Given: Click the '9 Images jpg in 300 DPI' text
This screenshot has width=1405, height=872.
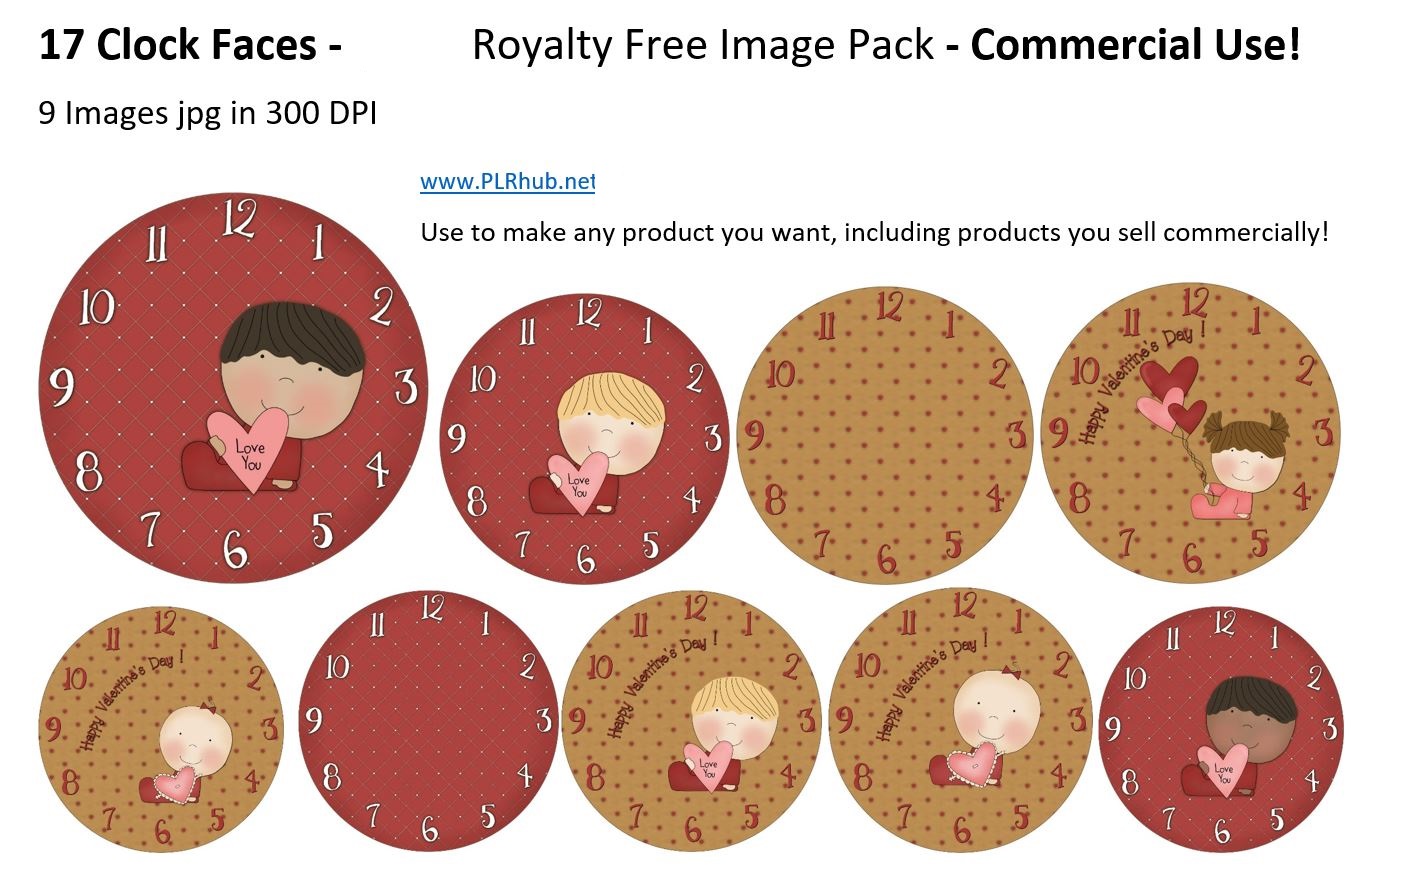Looking at the screenshot, I should (x=208, y=114).
